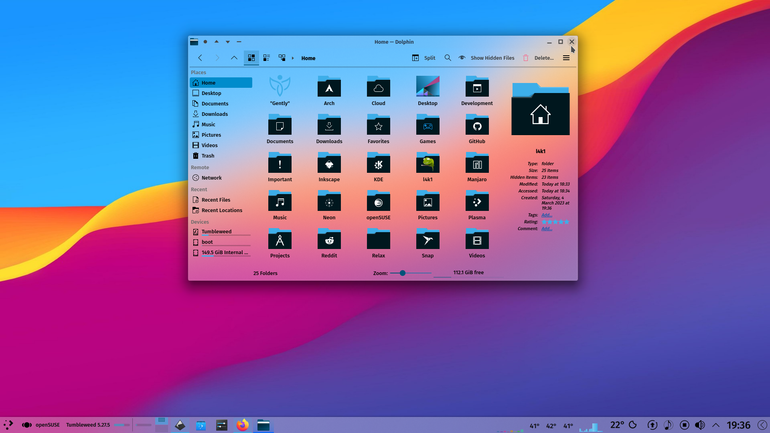Open the hamburger menu
The height and width of the screenshot is (433, 770).
566,58
